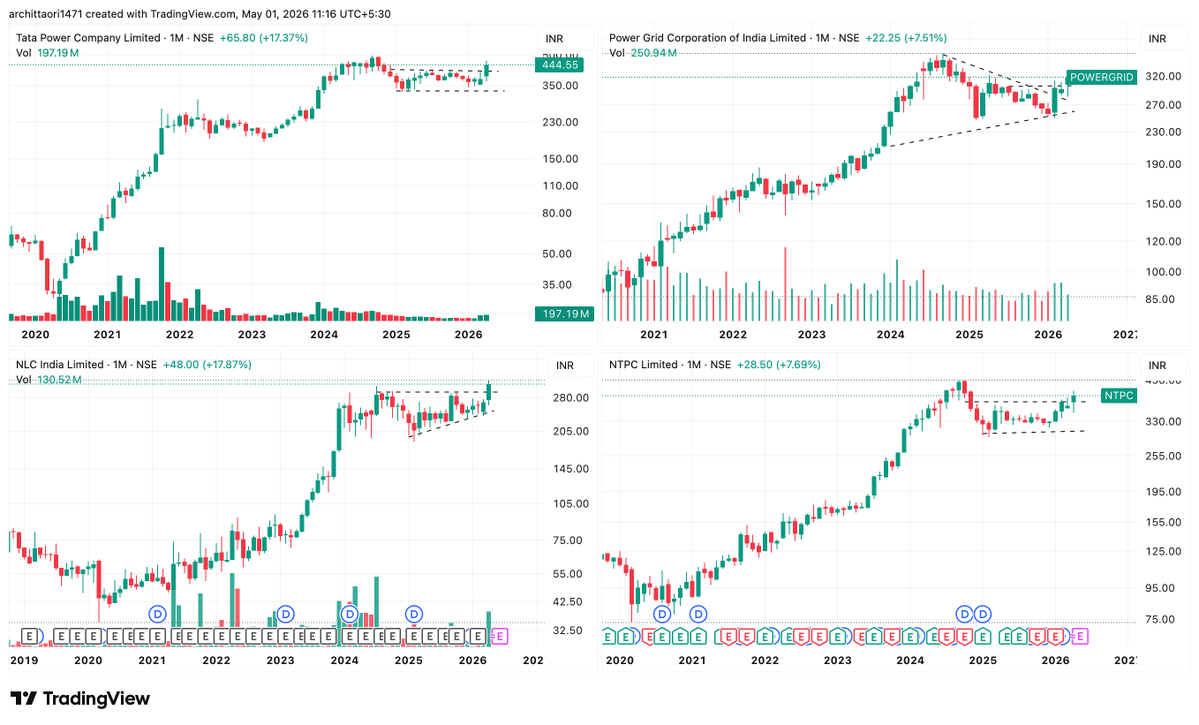This screenshot has width=1199, height=725.
Task: Click the dividend marker near 2021 on NTPC chart
Action: pos(698,613)
